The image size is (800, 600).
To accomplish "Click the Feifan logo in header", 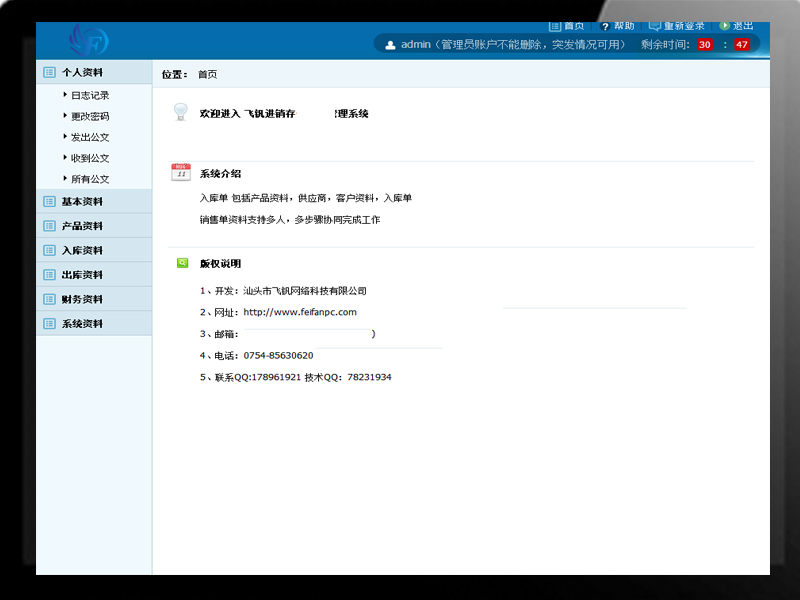I will [x=89, y=41].
